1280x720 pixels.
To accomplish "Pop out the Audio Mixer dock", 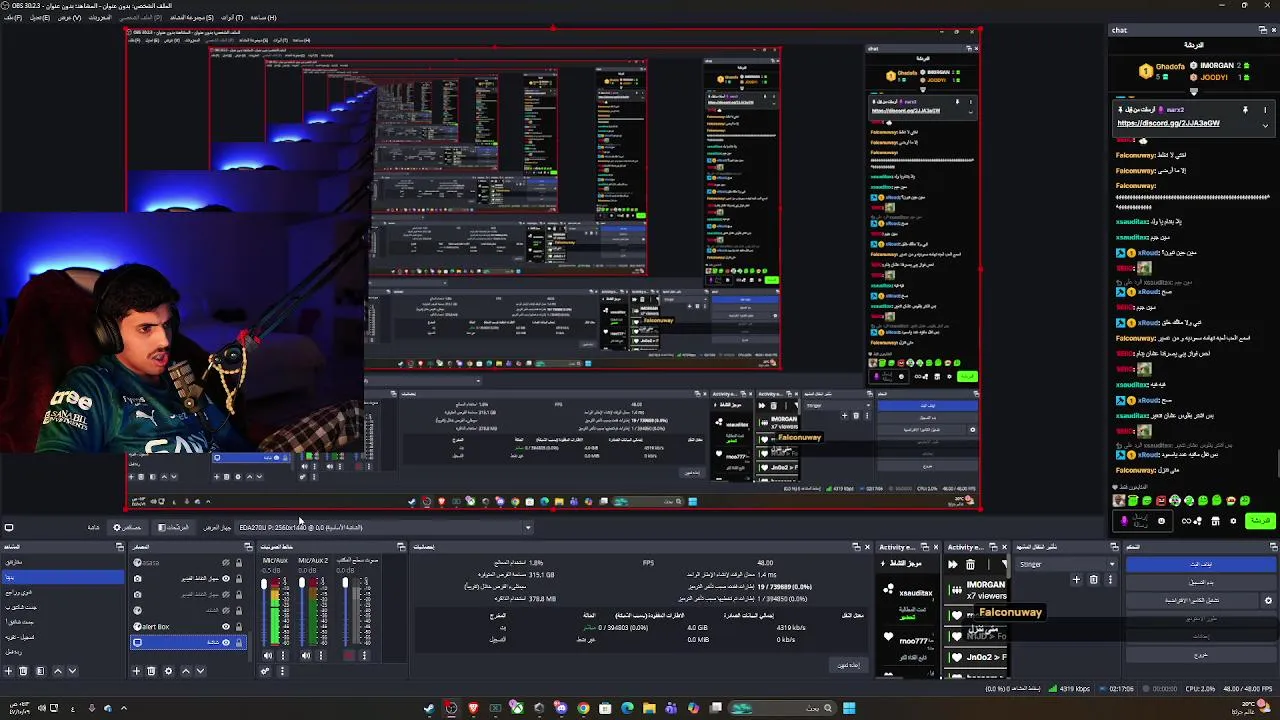I will [x=401, y=547].
